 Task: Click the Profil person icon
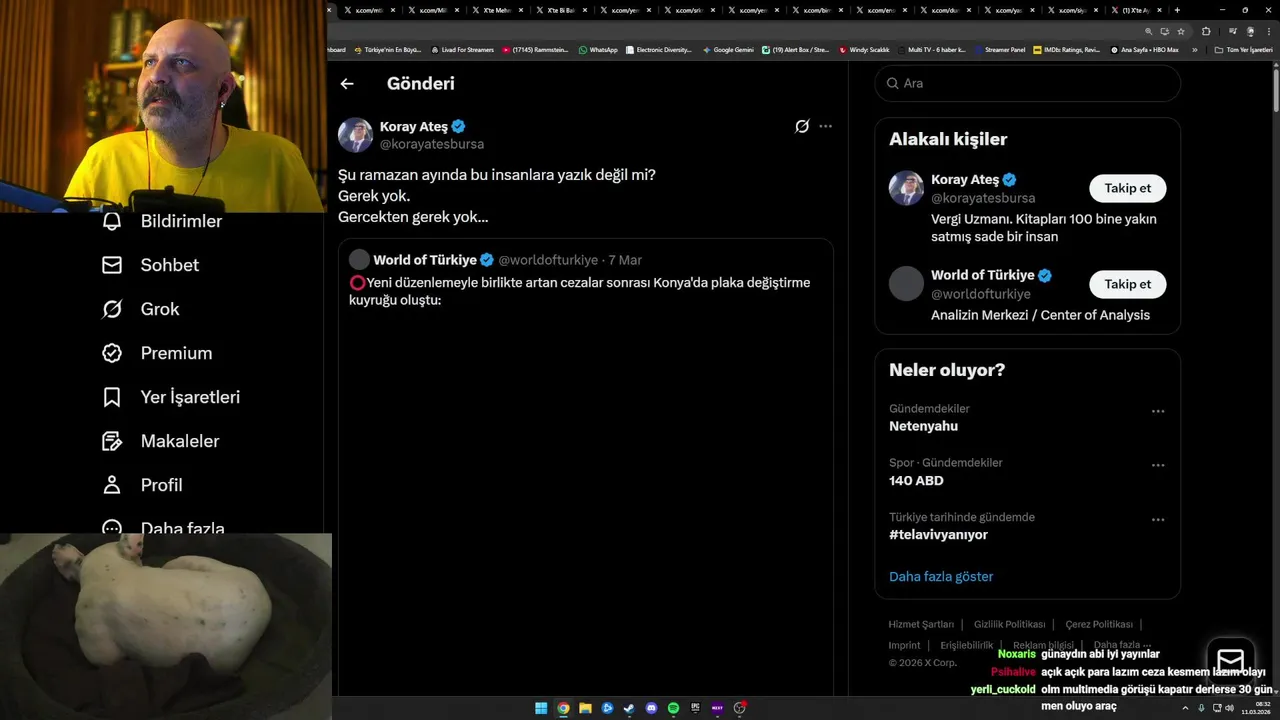[x=112, y=485]
